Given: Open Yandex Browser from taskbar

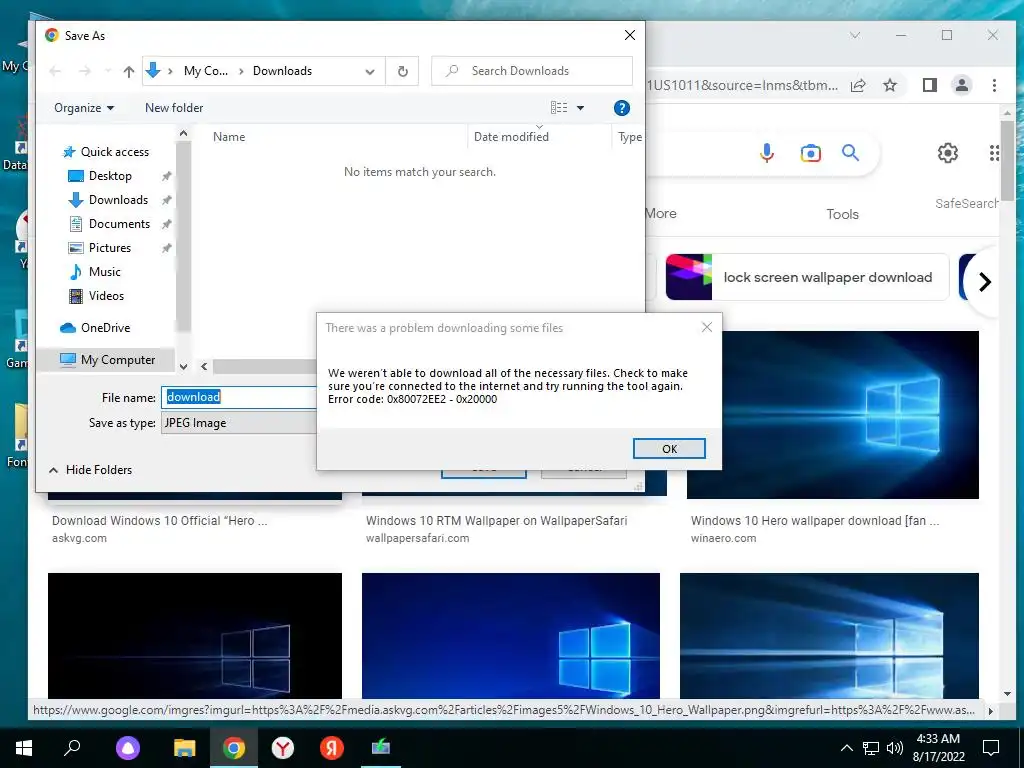Looking at the screenshot, I should pyautogui.click(x=283, y=748).
